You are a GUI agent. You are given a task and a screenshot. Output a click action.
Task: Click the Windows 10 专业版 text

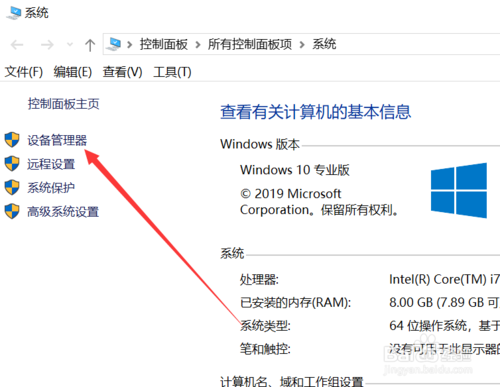point(295,170)
